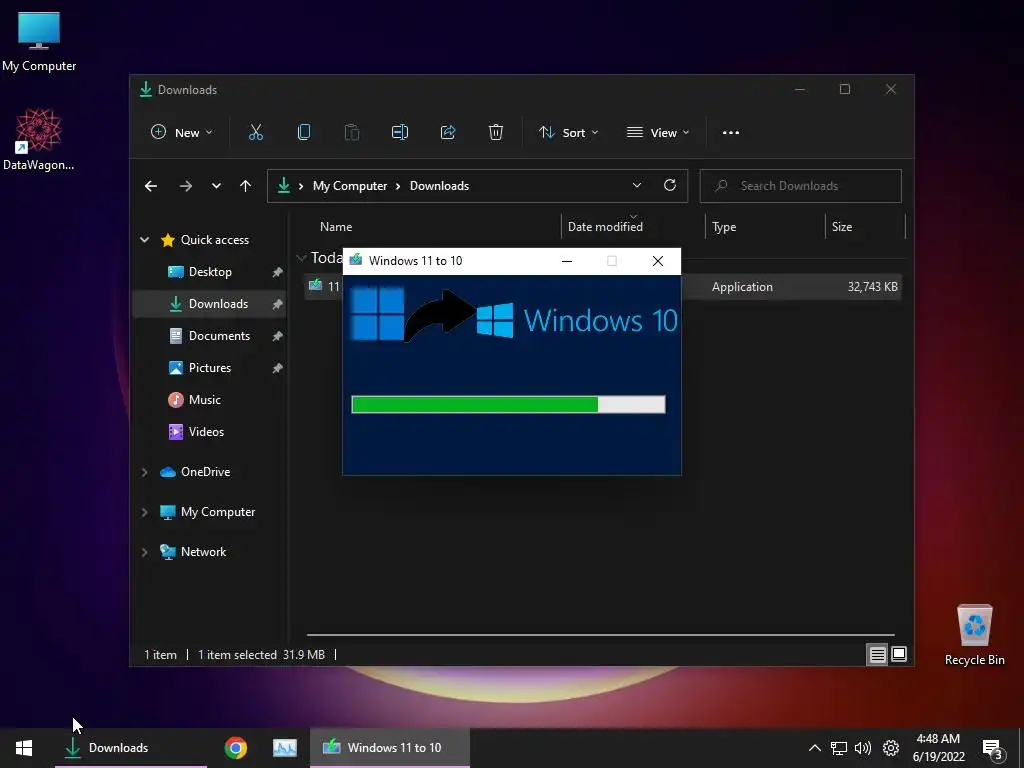This screenshot has height=768, width=1024.
Task: Click the green installer progress bar
Action: pos(508,404)
